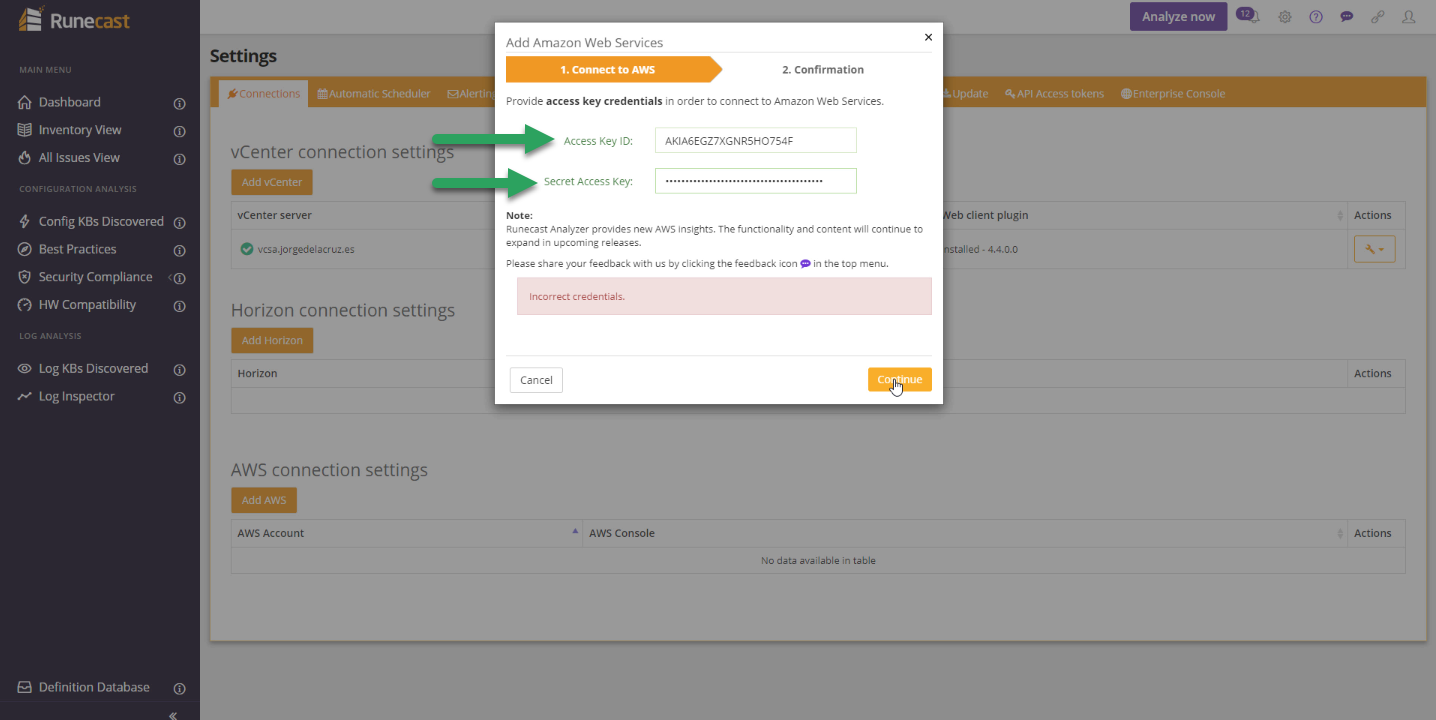Collapse the sidebar with double chevron
Image resolution: width=1436 pixels, height=720 pixels.
(x=173, y=715)
